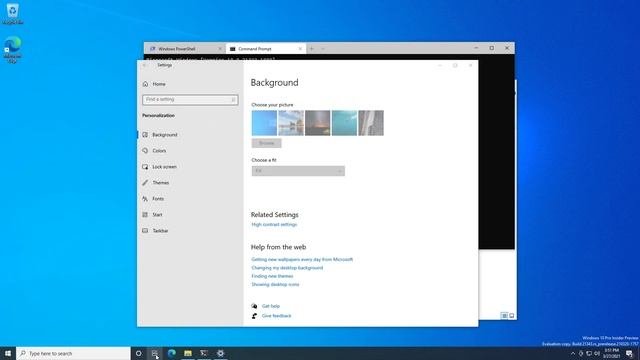Click the large icons view in rear window
The width and height of the screenshot is (640, 360).
pyautogui.click(x=511, y=316)
